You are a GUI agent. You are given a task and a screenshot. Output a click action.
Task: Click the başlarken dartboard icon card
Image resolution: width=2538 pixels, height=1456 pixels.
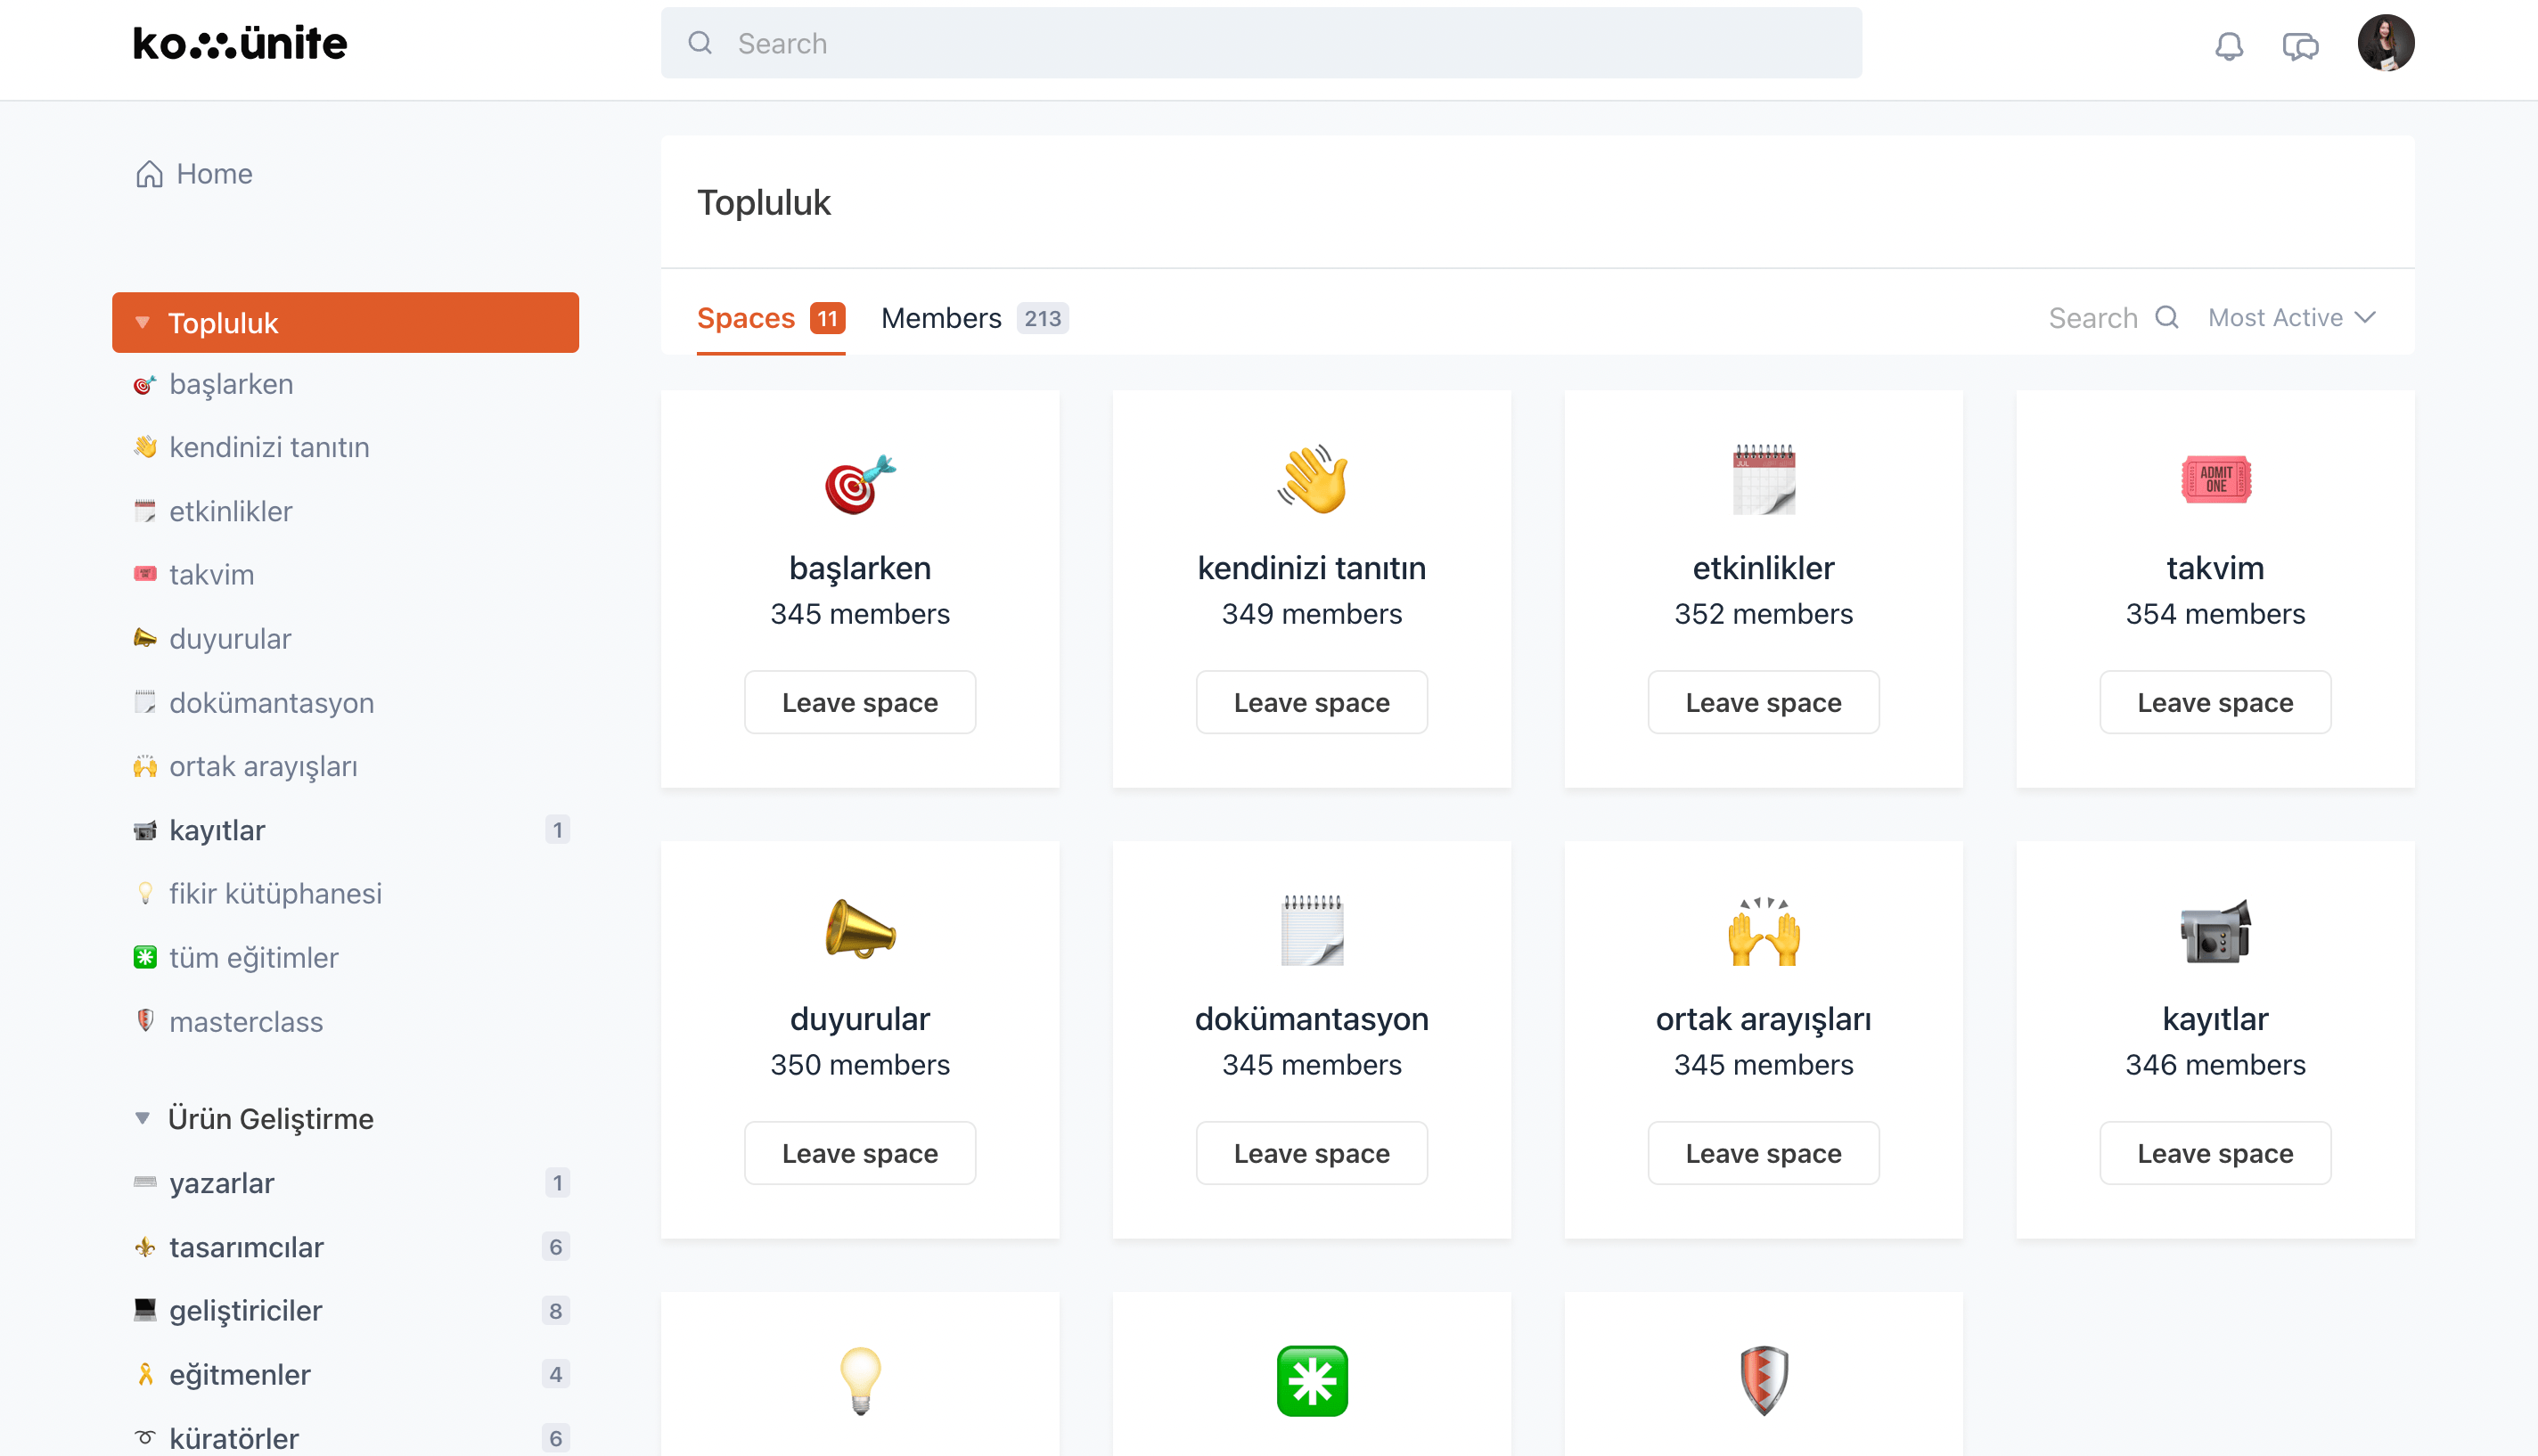(860, 482)
